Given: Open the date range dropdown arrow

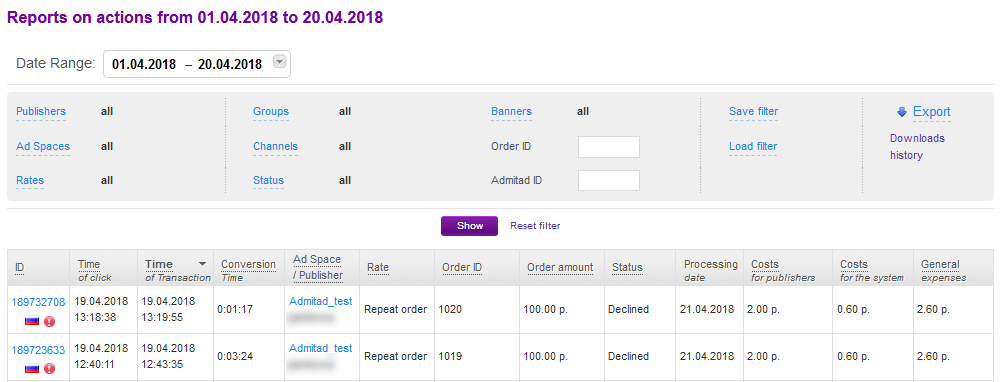Looking at the screenshot, I should pos(280,62).
